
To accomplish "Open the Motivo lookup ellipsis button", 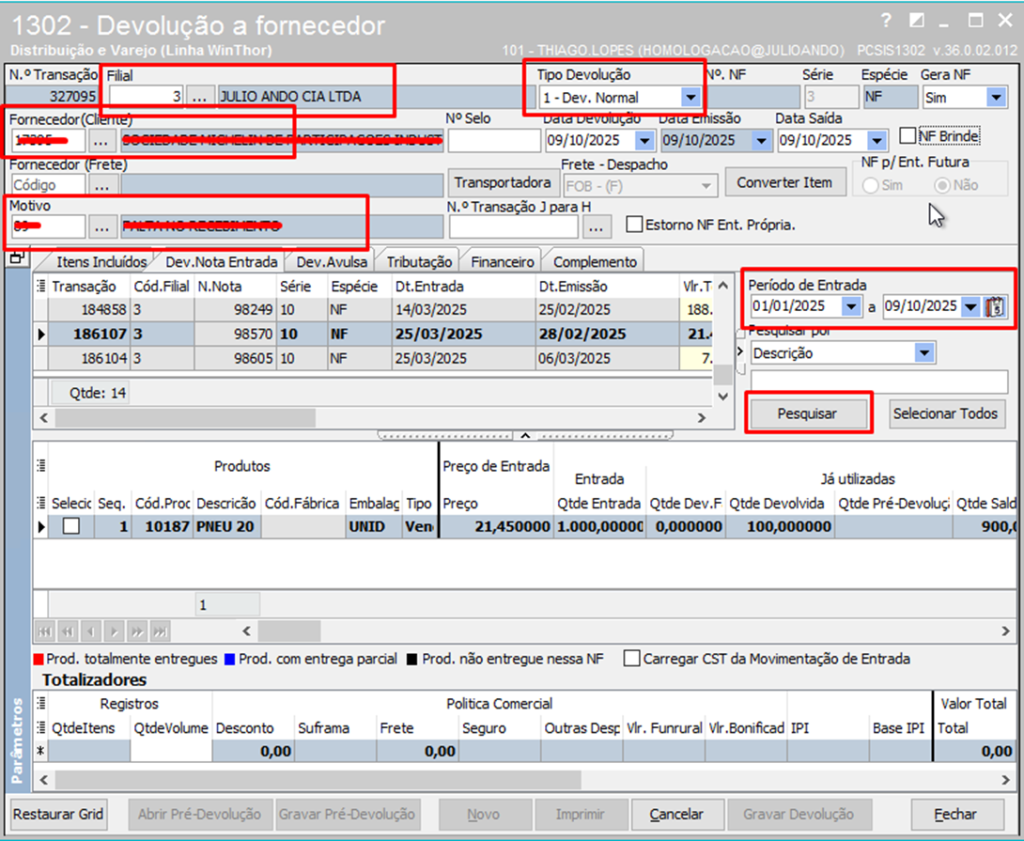I will tap(102, 227).
